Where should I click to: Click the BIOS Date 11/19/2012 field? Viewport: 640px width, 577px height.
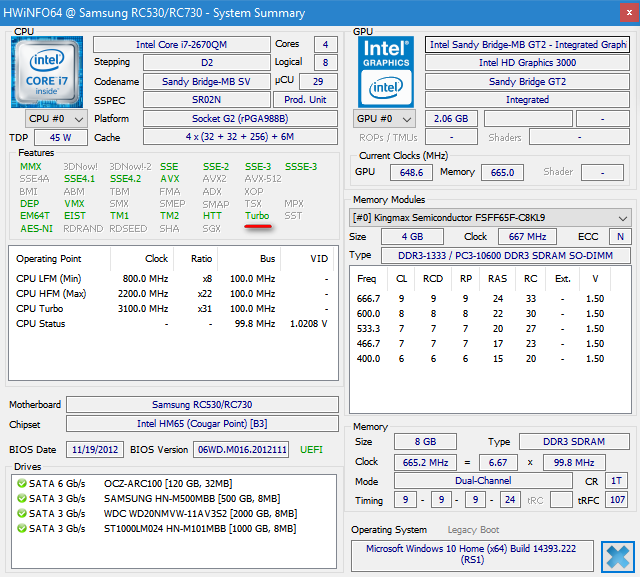click(95, 450)
